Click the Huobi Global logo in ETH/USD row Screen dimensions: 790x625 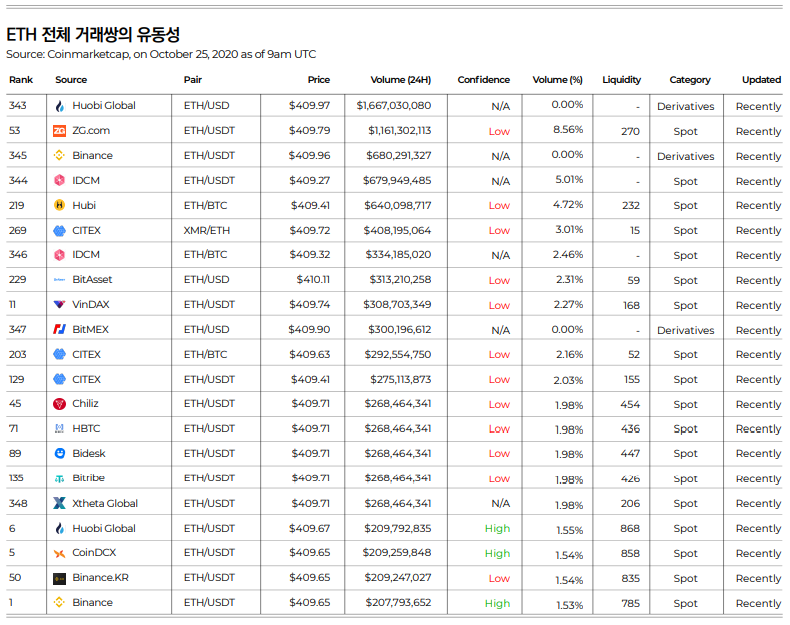[x=59, y=106]
